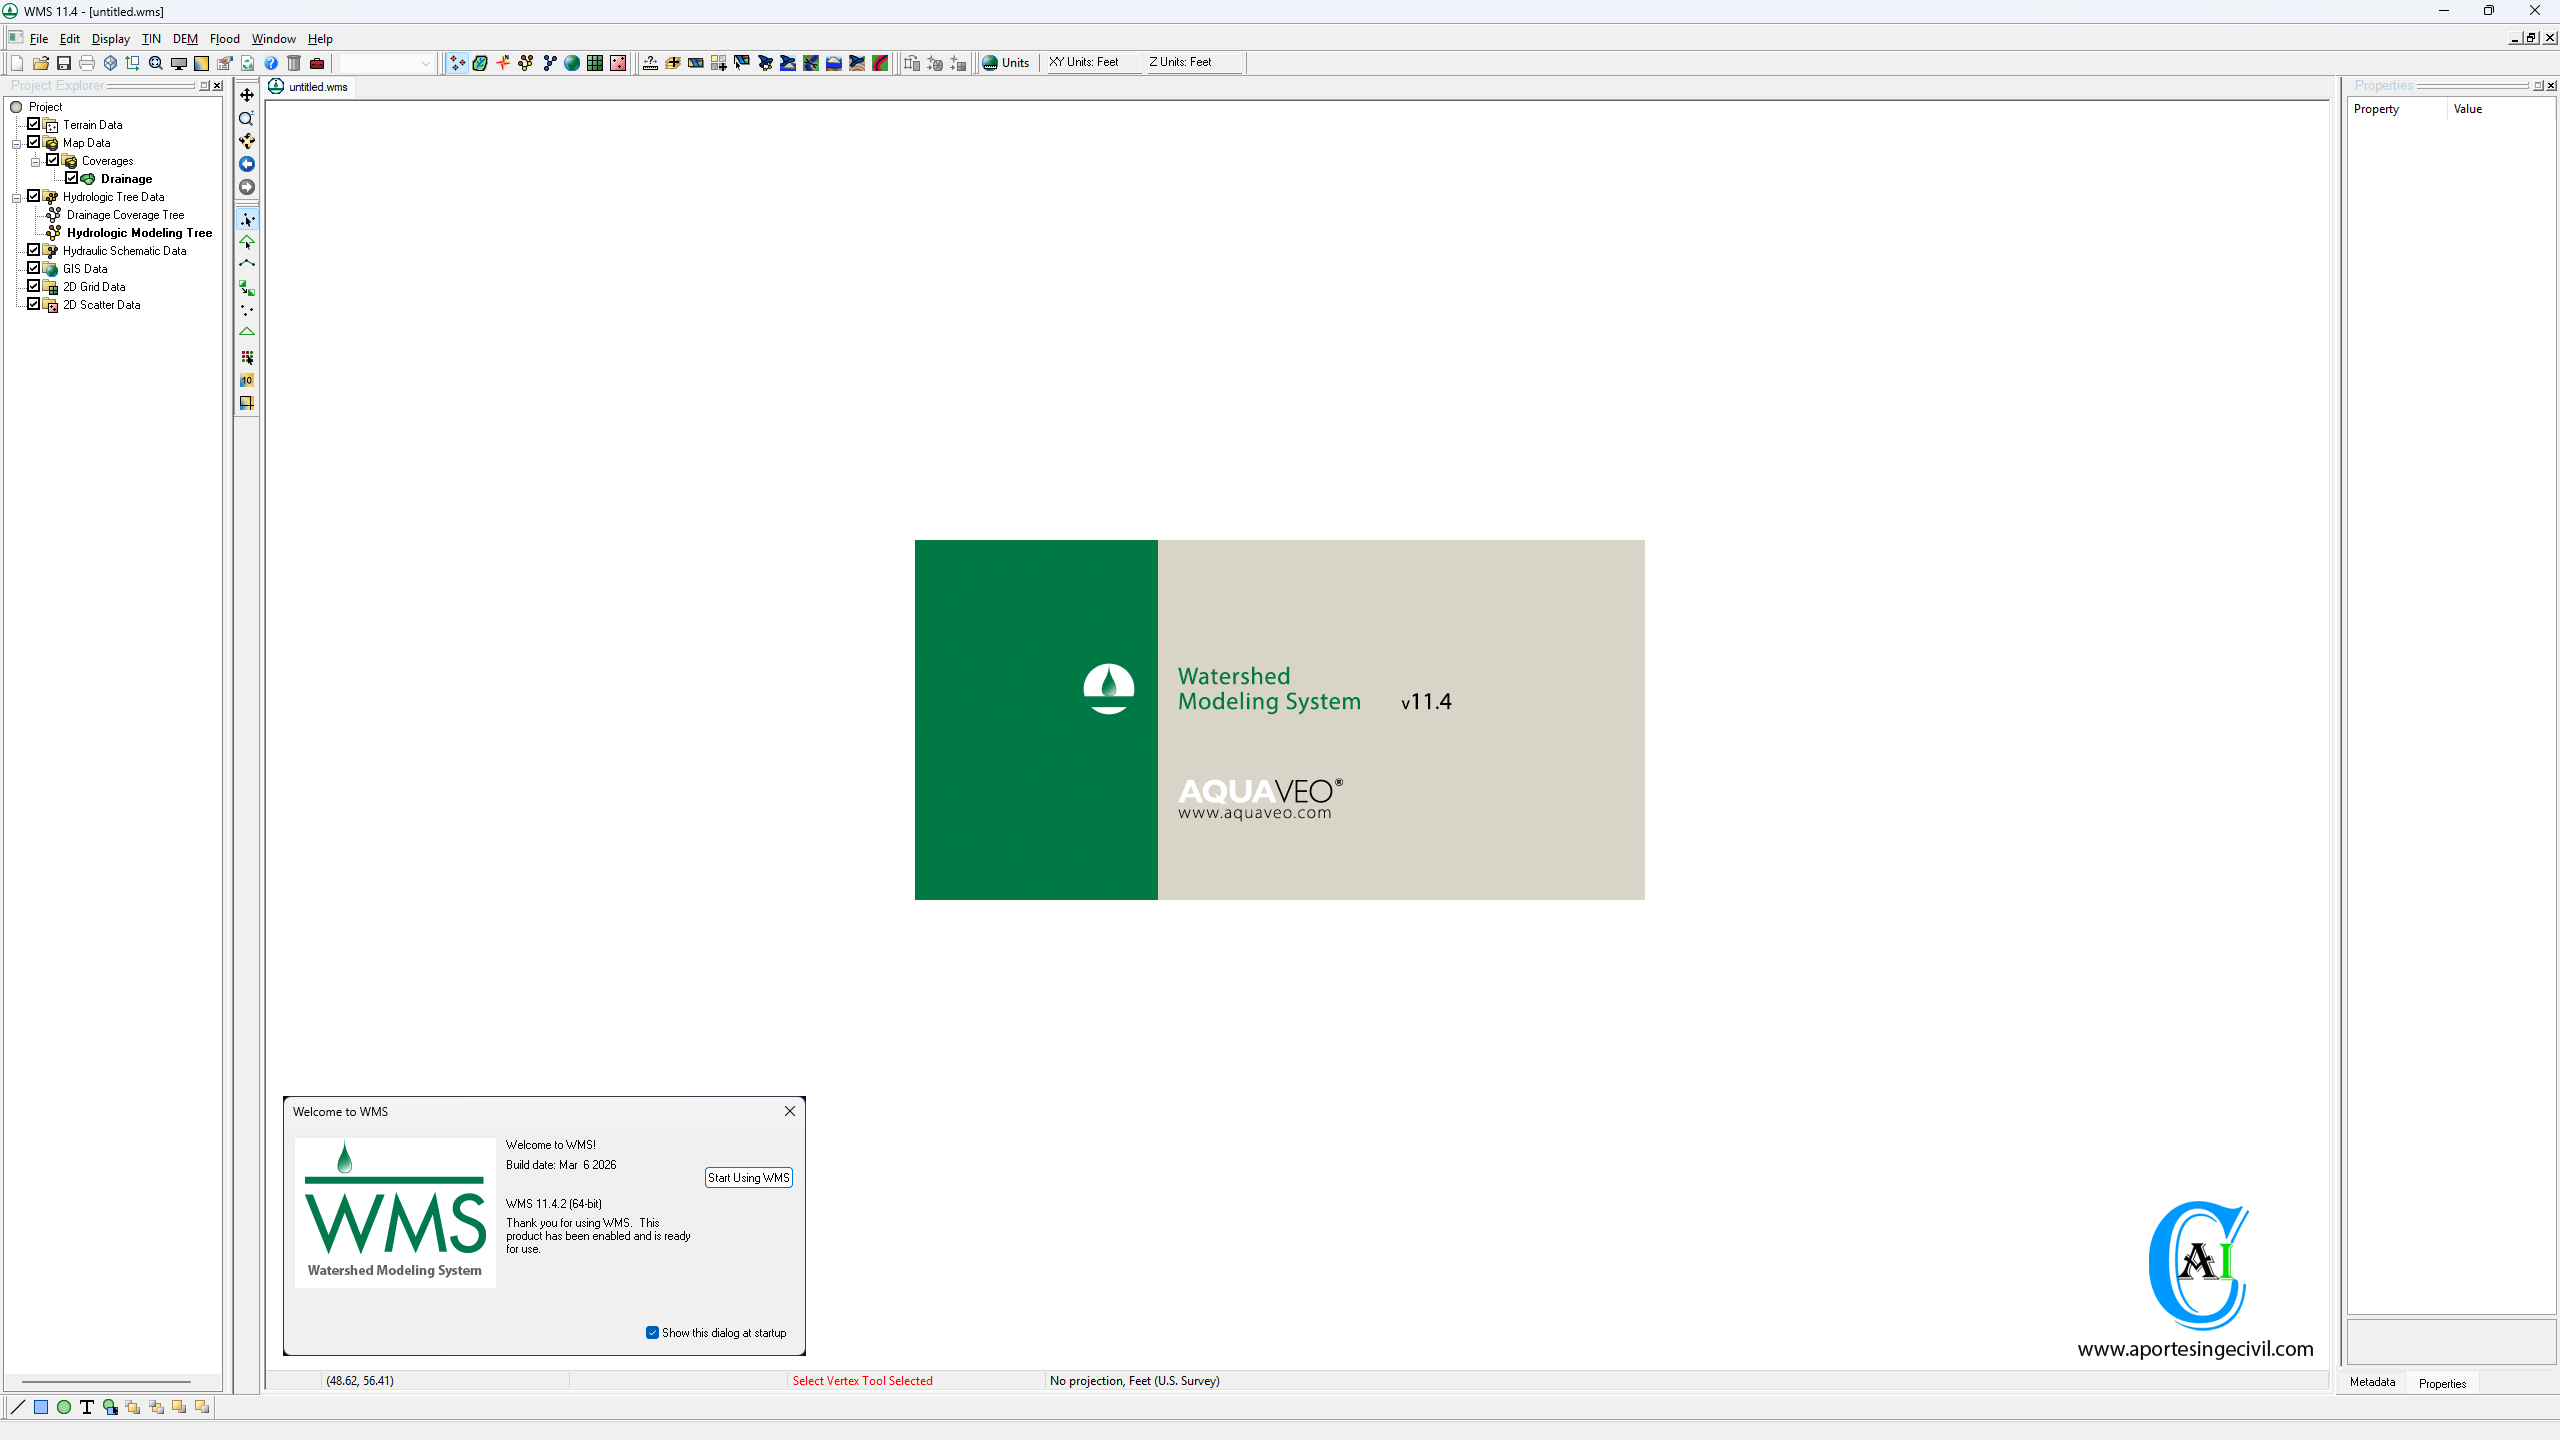Activate the Zoom magnifier tool
Viewport: 2560px width, 1440px height.
(x=247, y=118)
